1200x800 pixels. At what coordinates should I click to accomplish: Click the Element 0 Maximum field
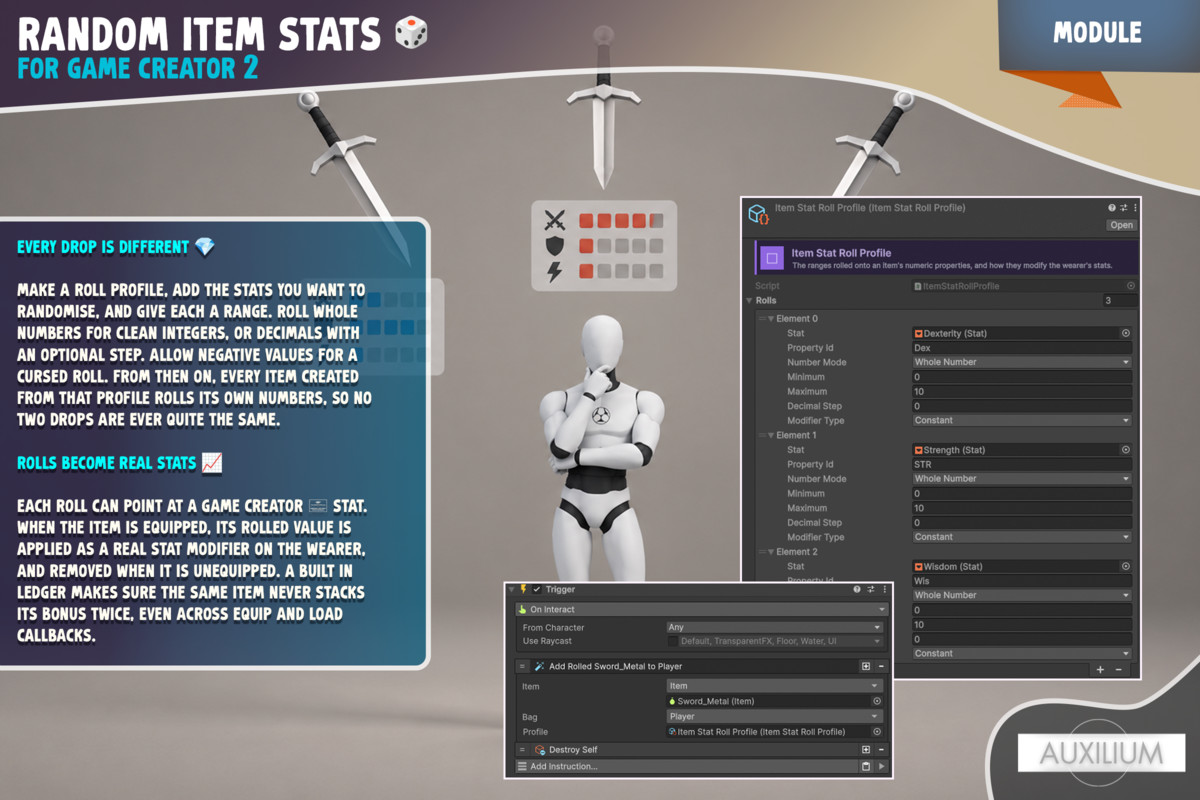tap(1022, 391)
